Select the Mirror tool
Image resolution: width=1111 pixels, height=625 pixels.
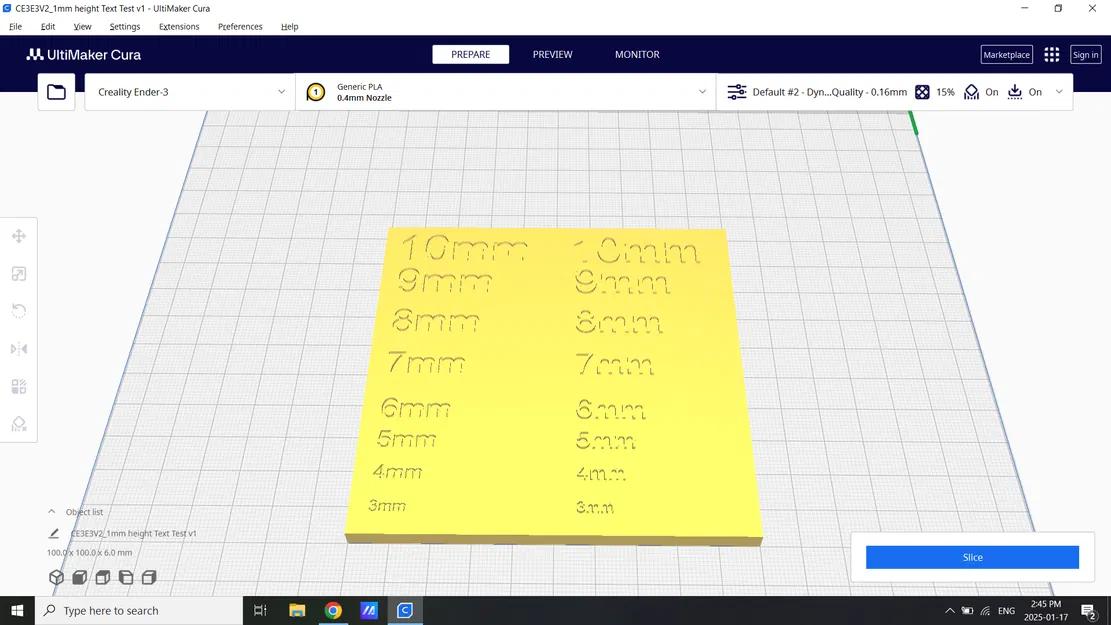(x=18, y=348)
